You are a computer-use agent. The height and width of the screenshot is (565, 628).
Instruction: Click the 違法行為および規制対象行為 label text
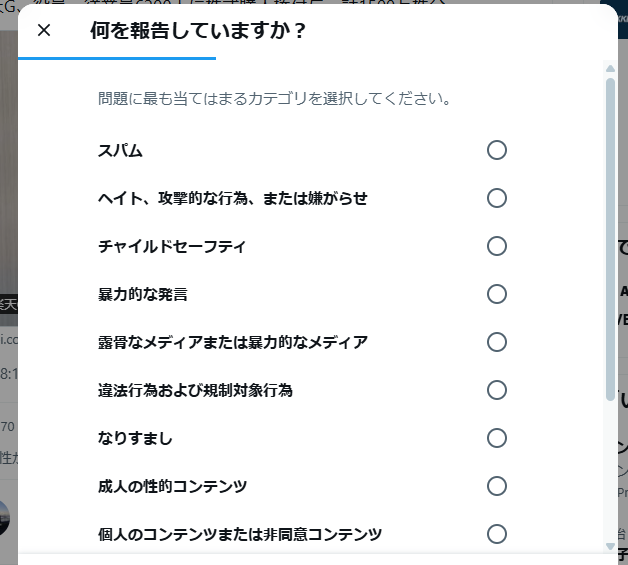click(195, 390)
